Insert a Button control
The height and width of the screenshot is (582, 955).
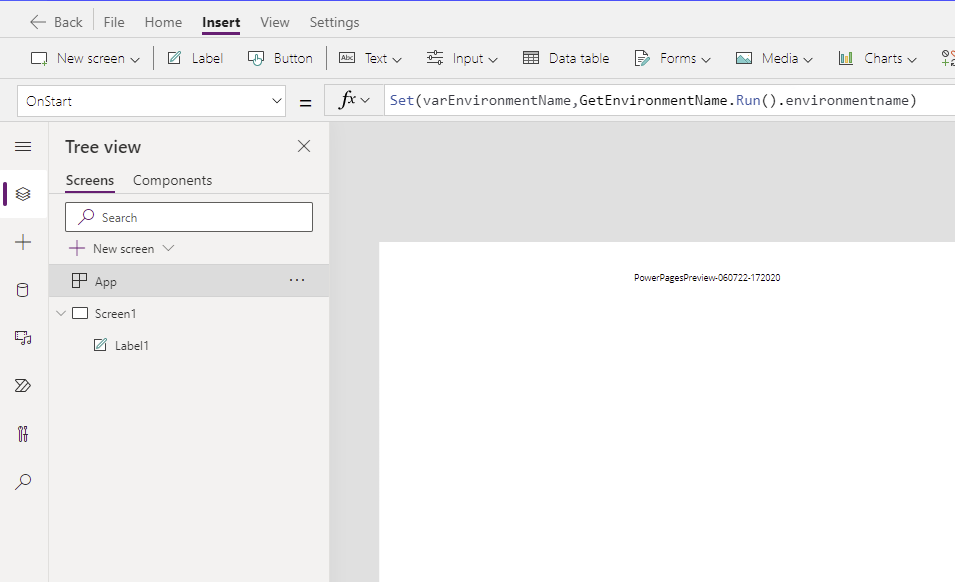coord(280,58)
